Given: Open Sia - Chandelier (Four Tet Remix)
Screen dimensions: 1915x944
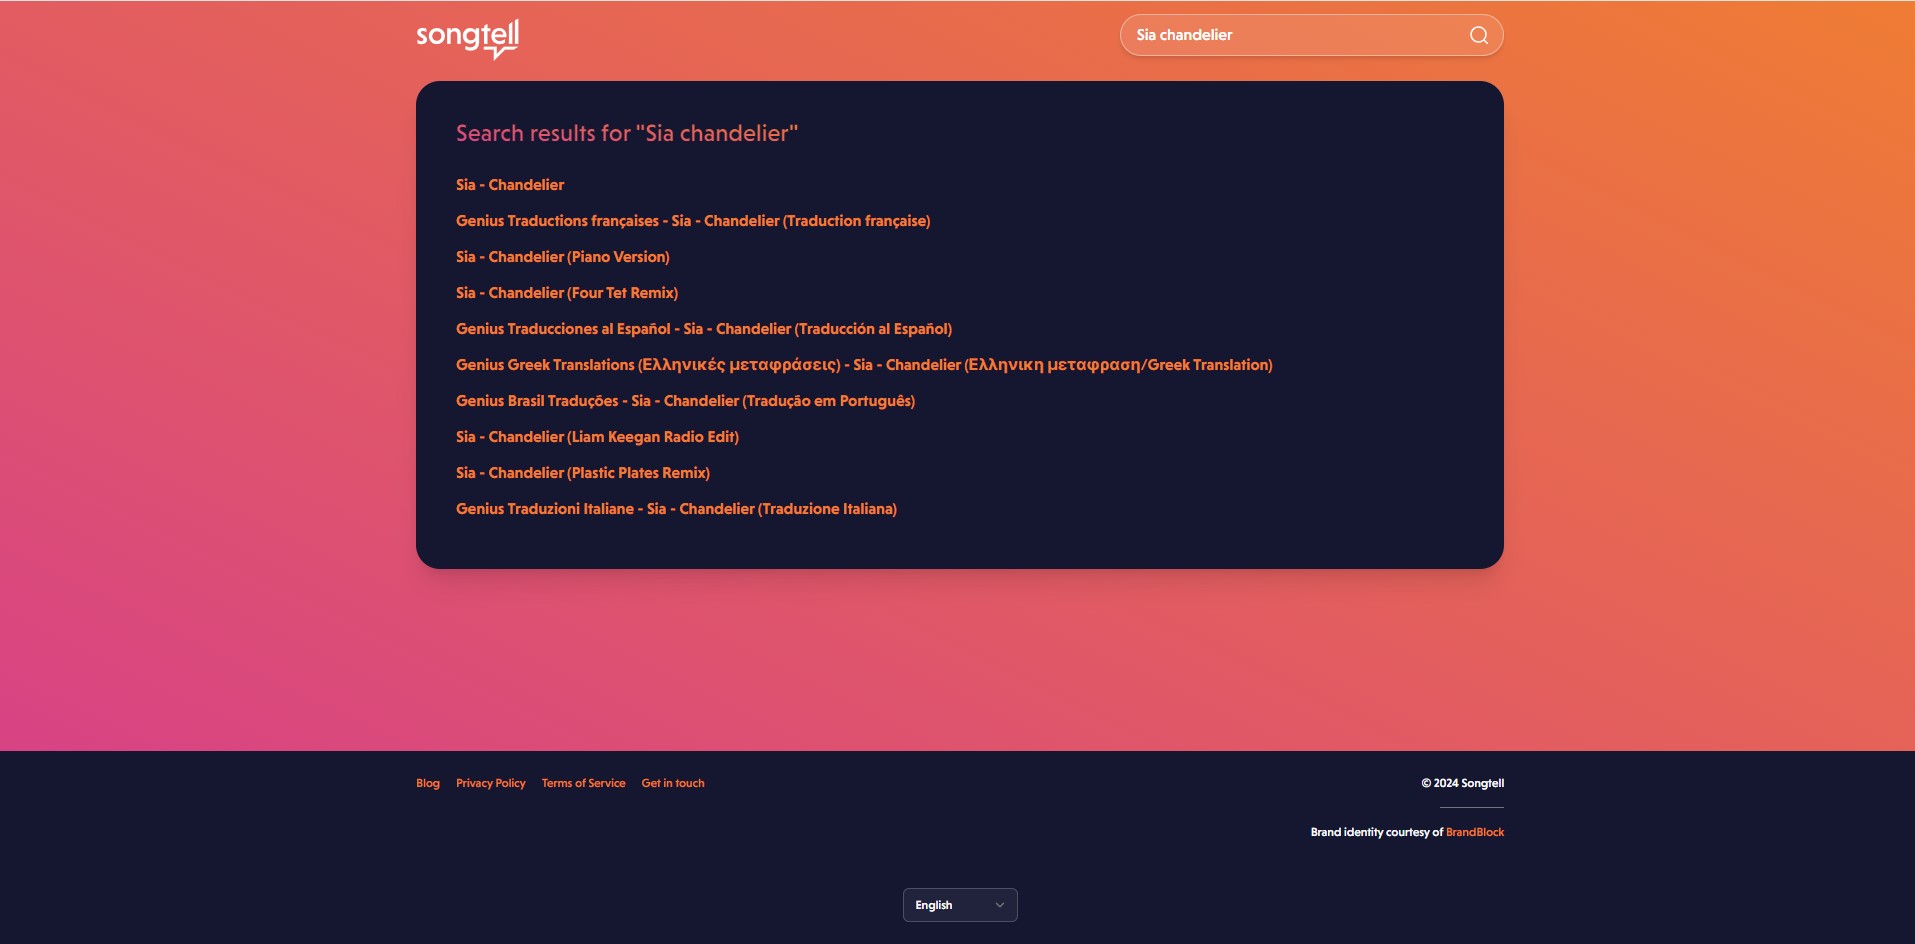Looking at the screenshot, I should [x=567, y=293].
